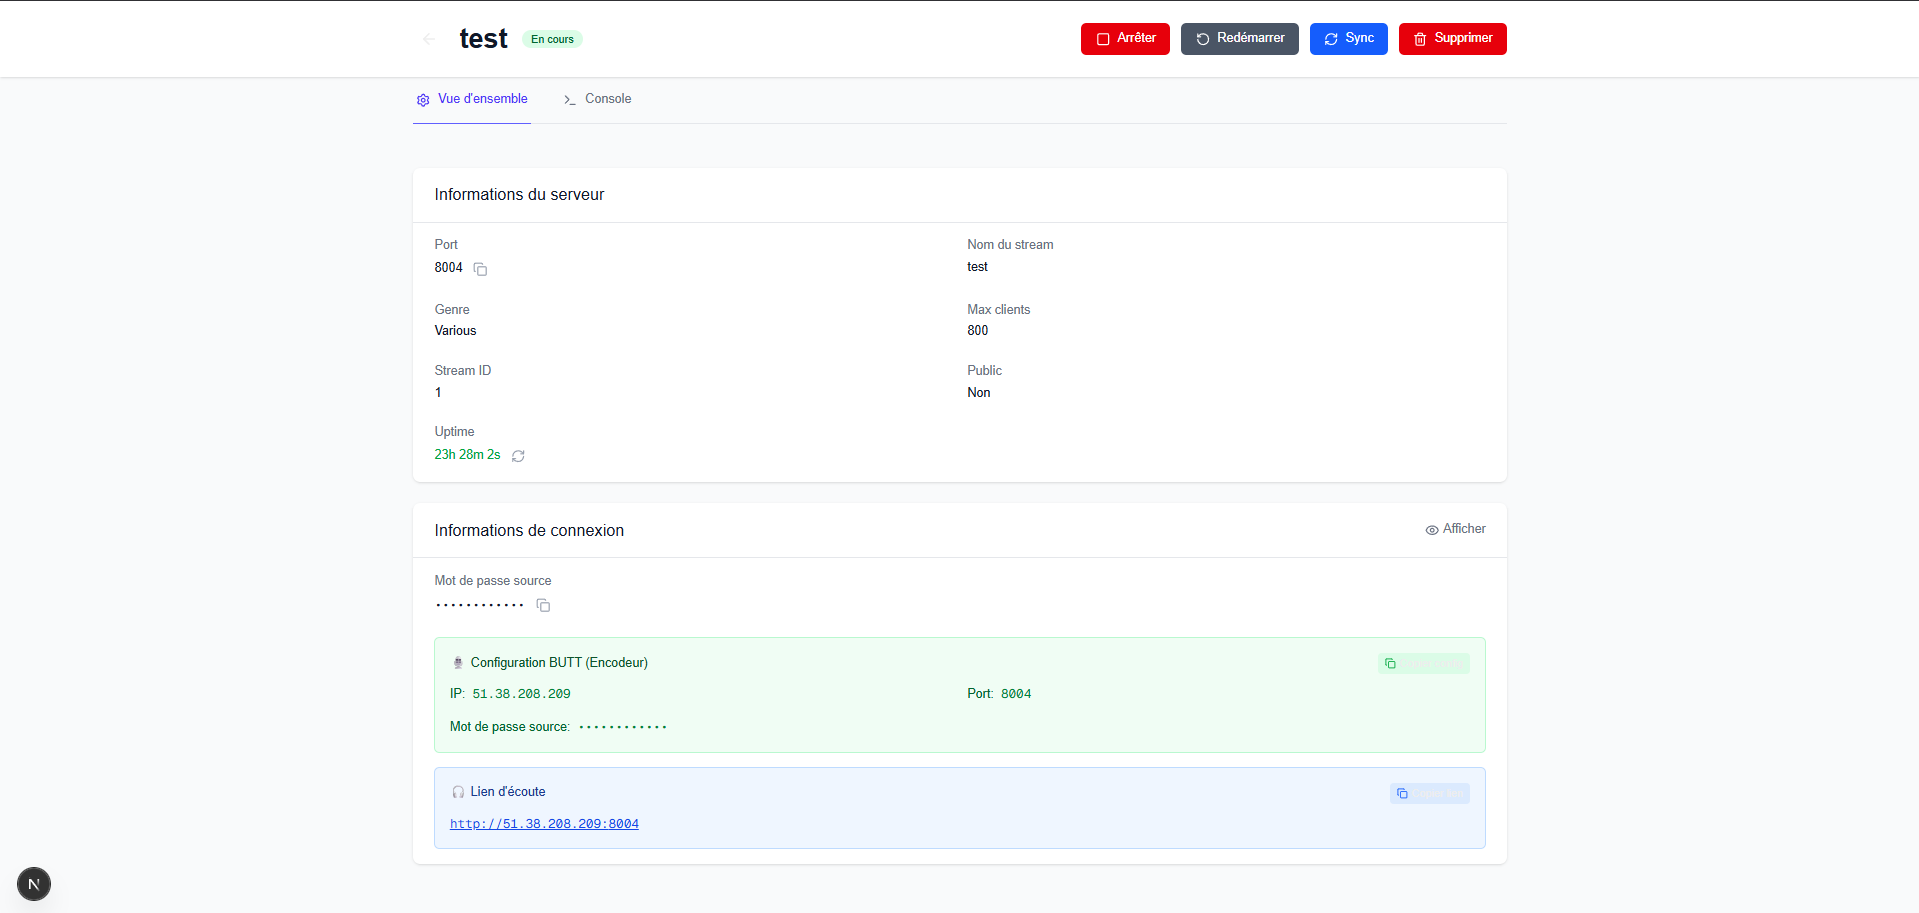The height and width of the screenshot is (913, 1919).
Task: Copy the hidden source password
Action: [543, 605]
